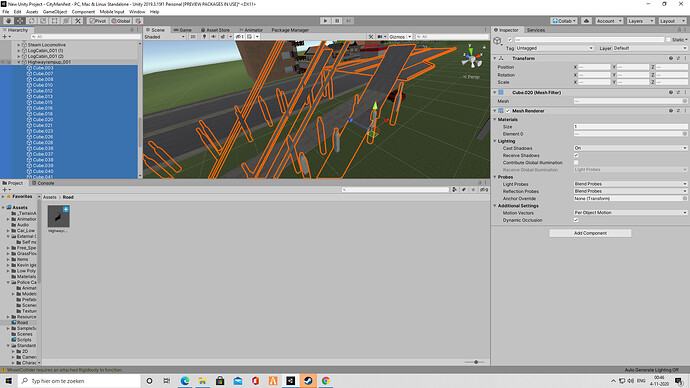Click the Pause button
This screenshot has height=388, width=690.
click(337, 21)
